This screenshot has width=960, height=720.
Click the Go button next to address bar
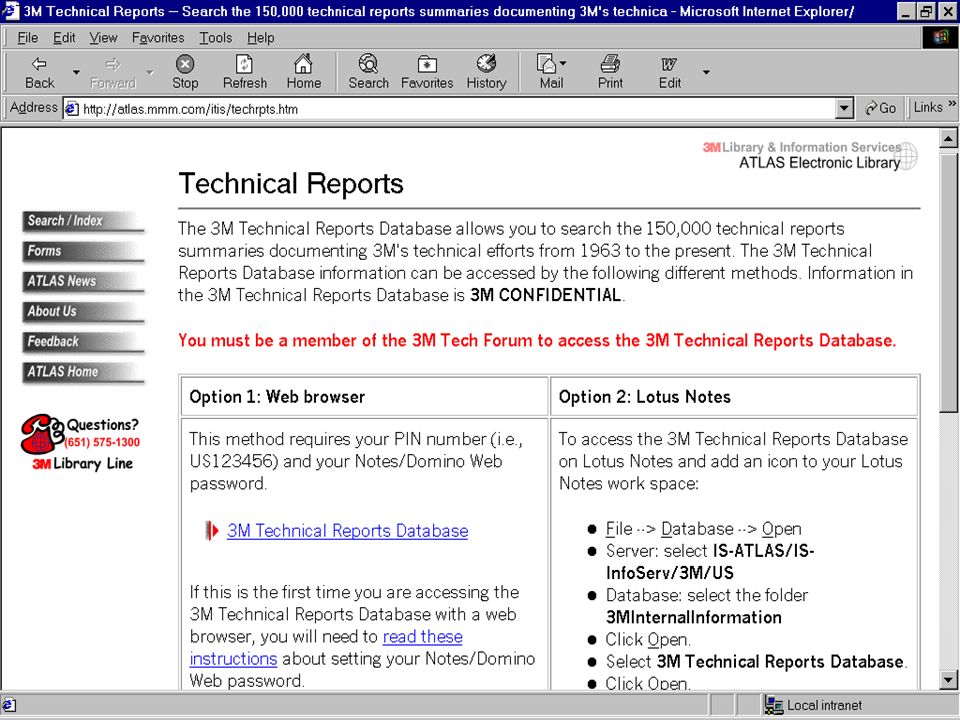tap(880, 108)
